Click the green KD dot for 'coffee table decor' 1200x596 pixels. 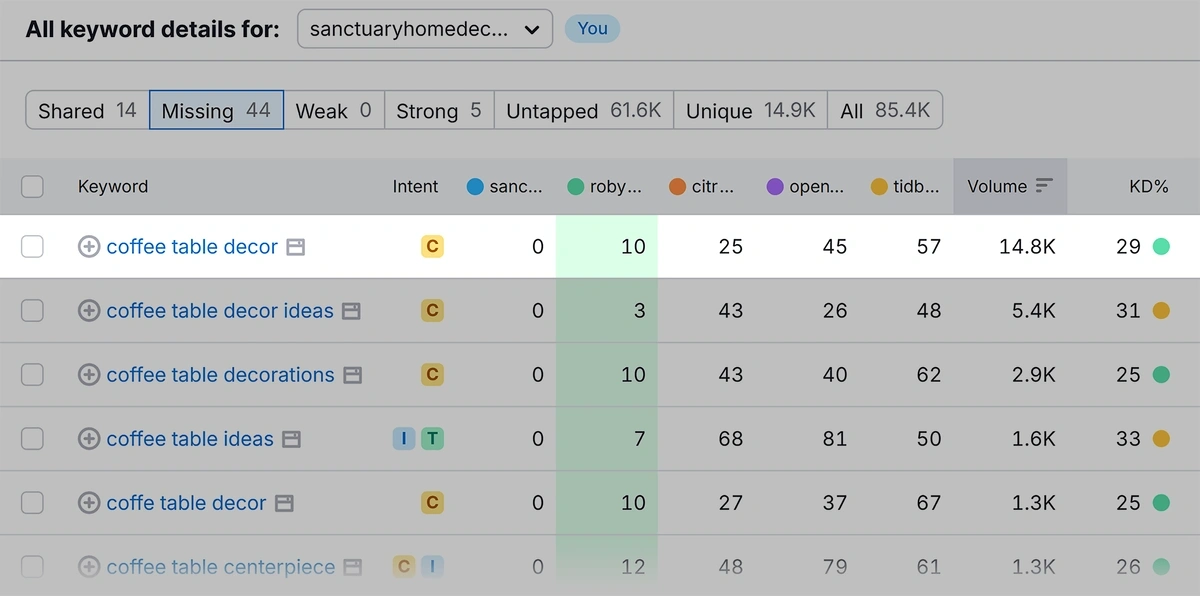1161,247
